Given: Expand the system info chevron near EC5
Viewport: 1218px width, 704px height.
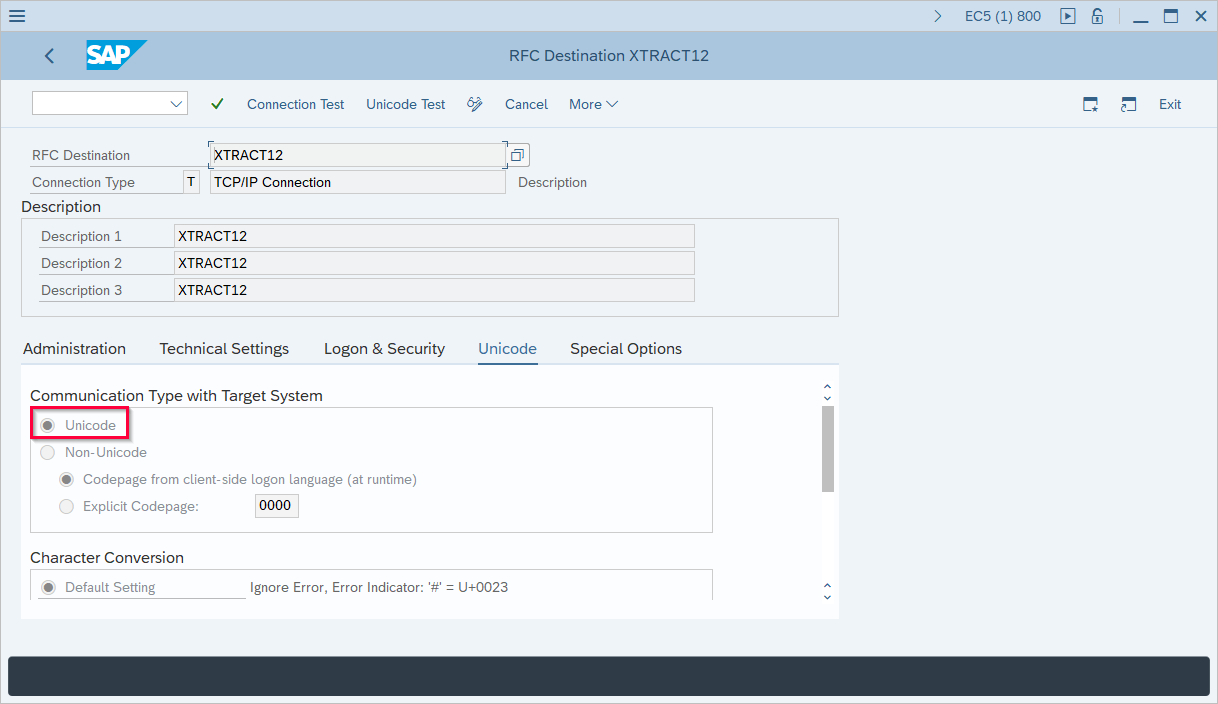Looking at the screenshot, I should (x=937, y=16).
